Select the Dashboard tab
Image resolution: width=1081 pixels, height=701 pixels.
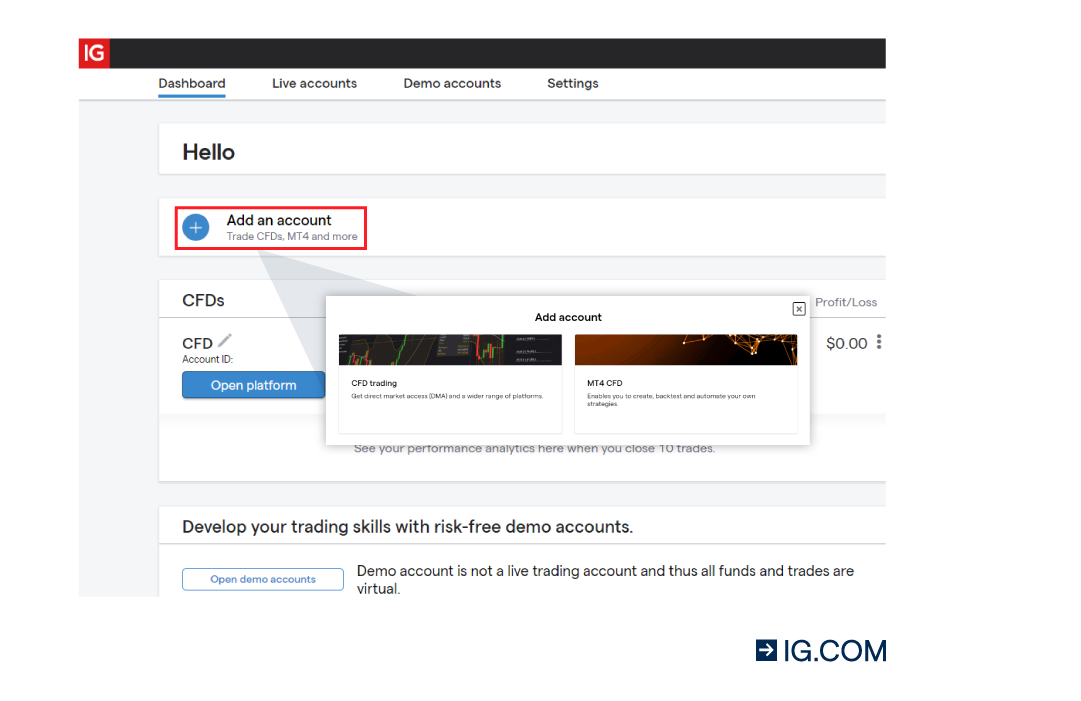click(x=191, y=83)
